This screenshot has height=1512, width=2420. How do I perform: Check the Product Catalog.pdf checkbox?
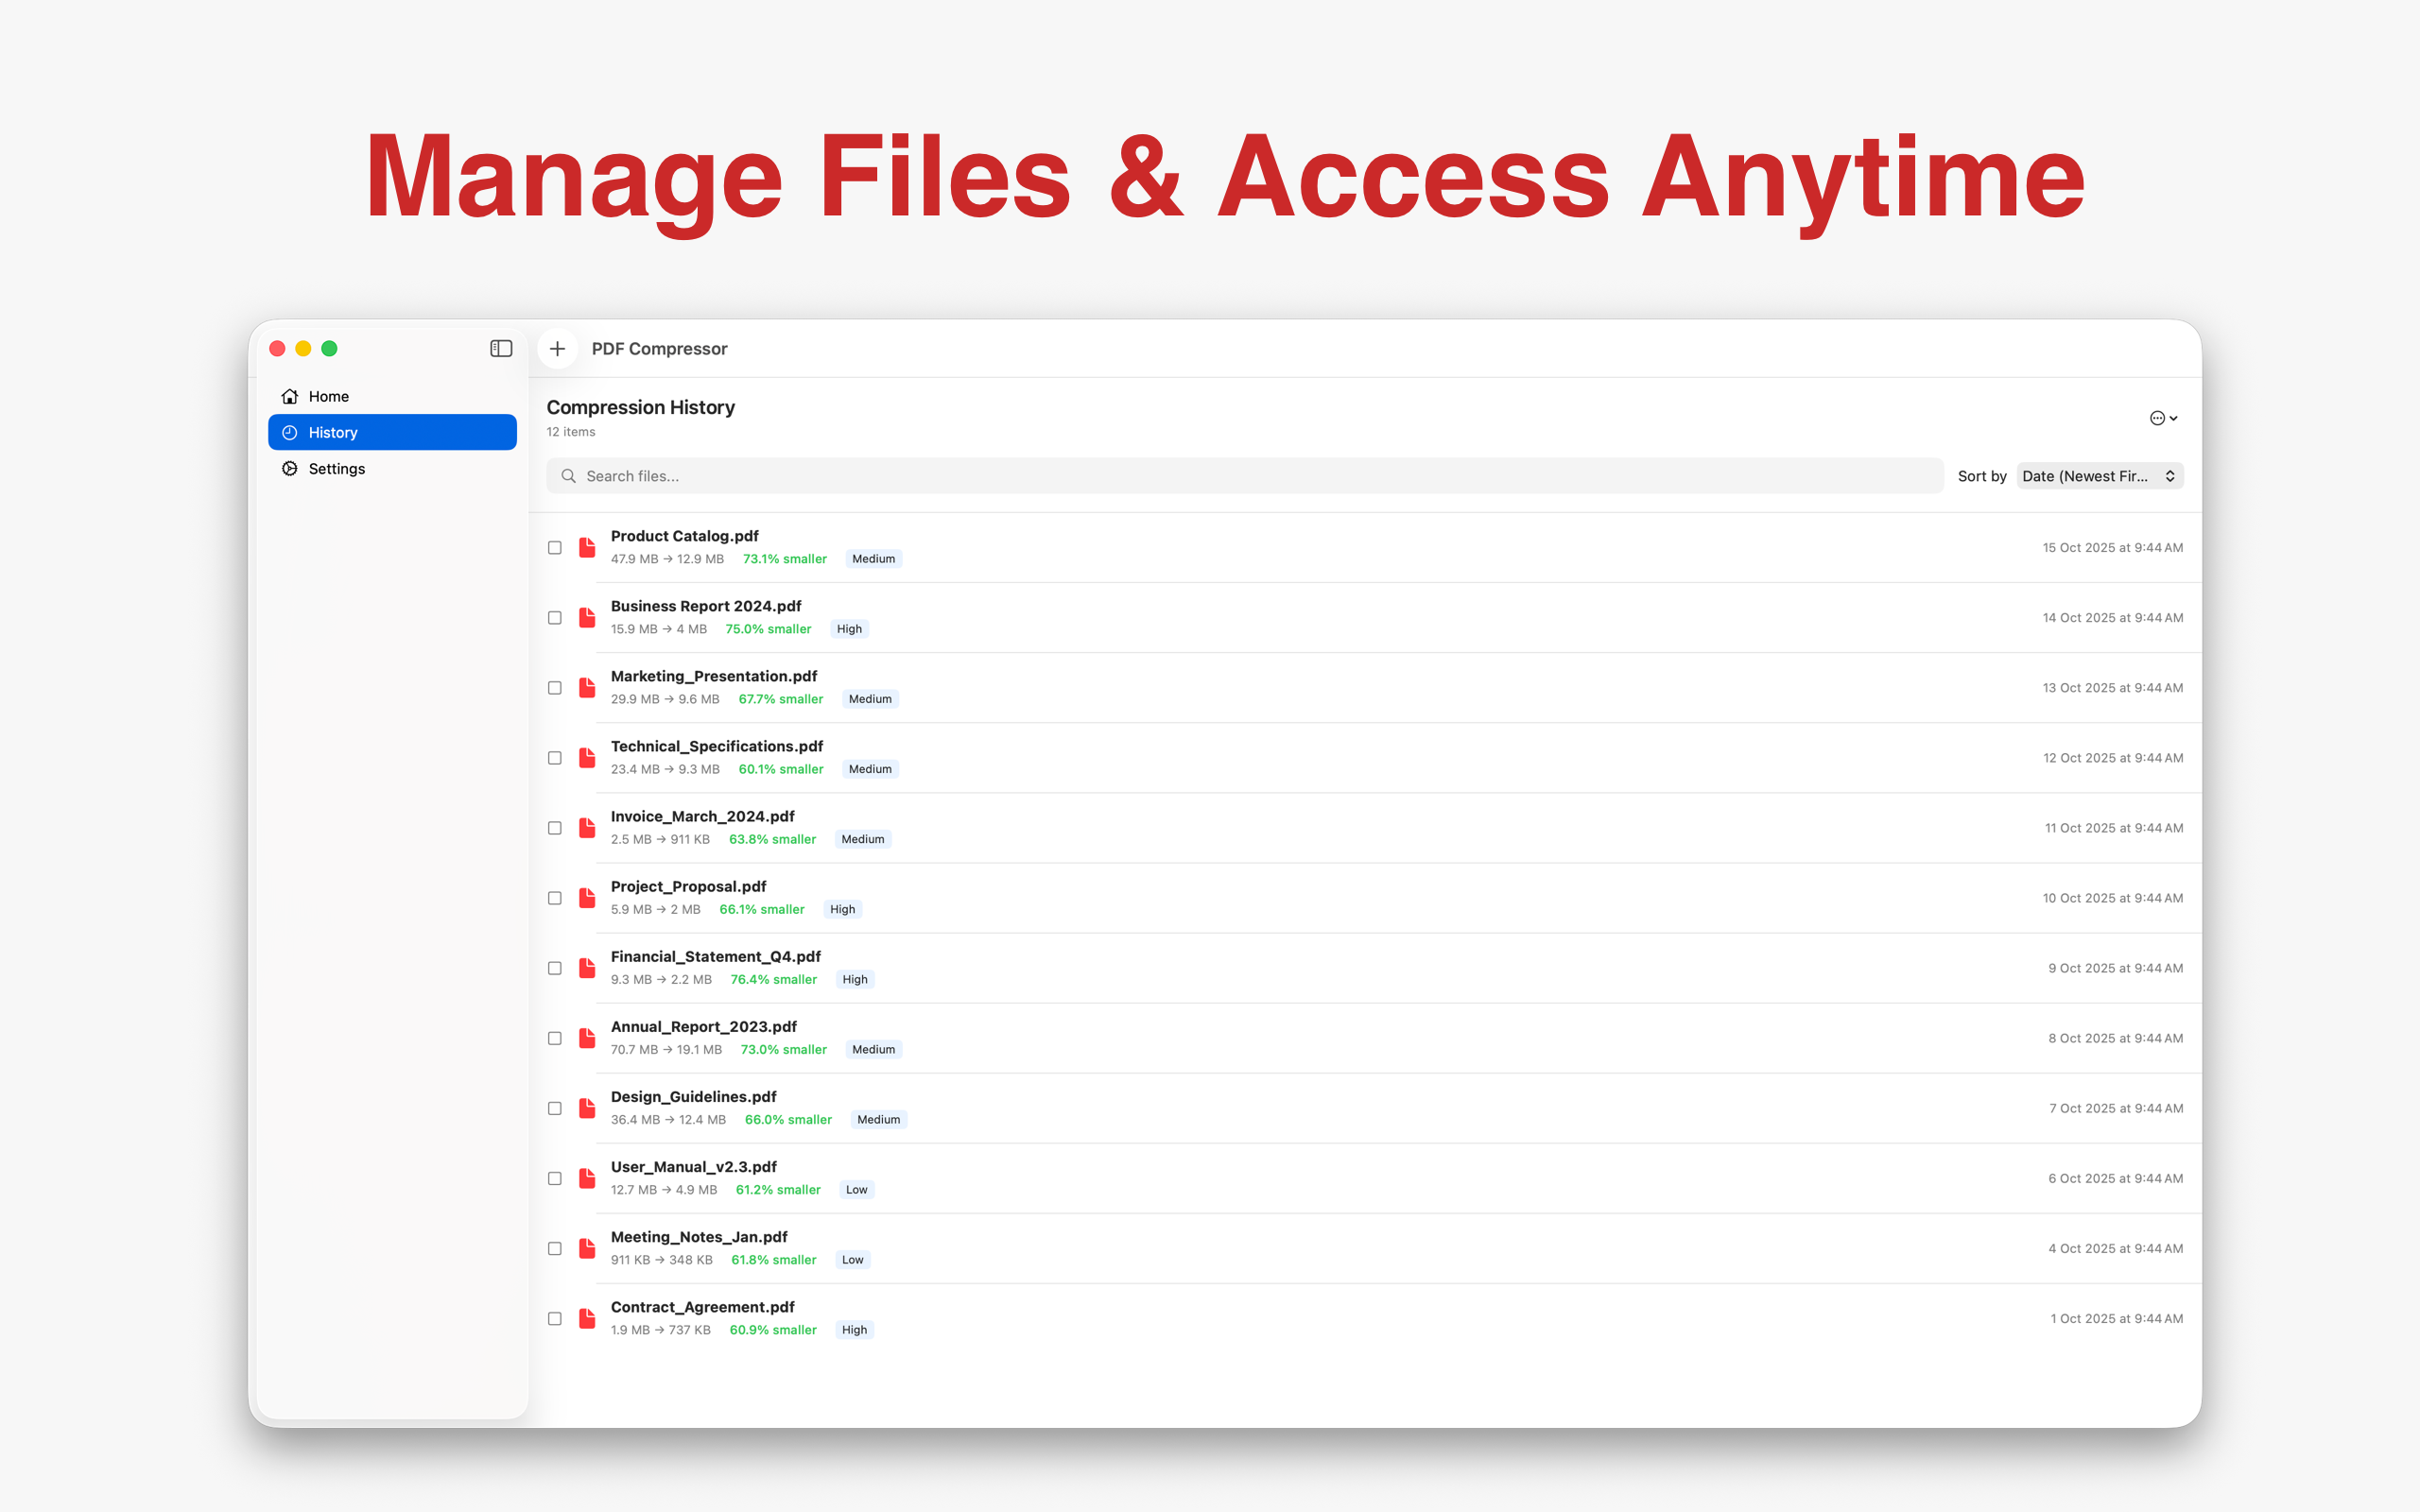(555, 547)
